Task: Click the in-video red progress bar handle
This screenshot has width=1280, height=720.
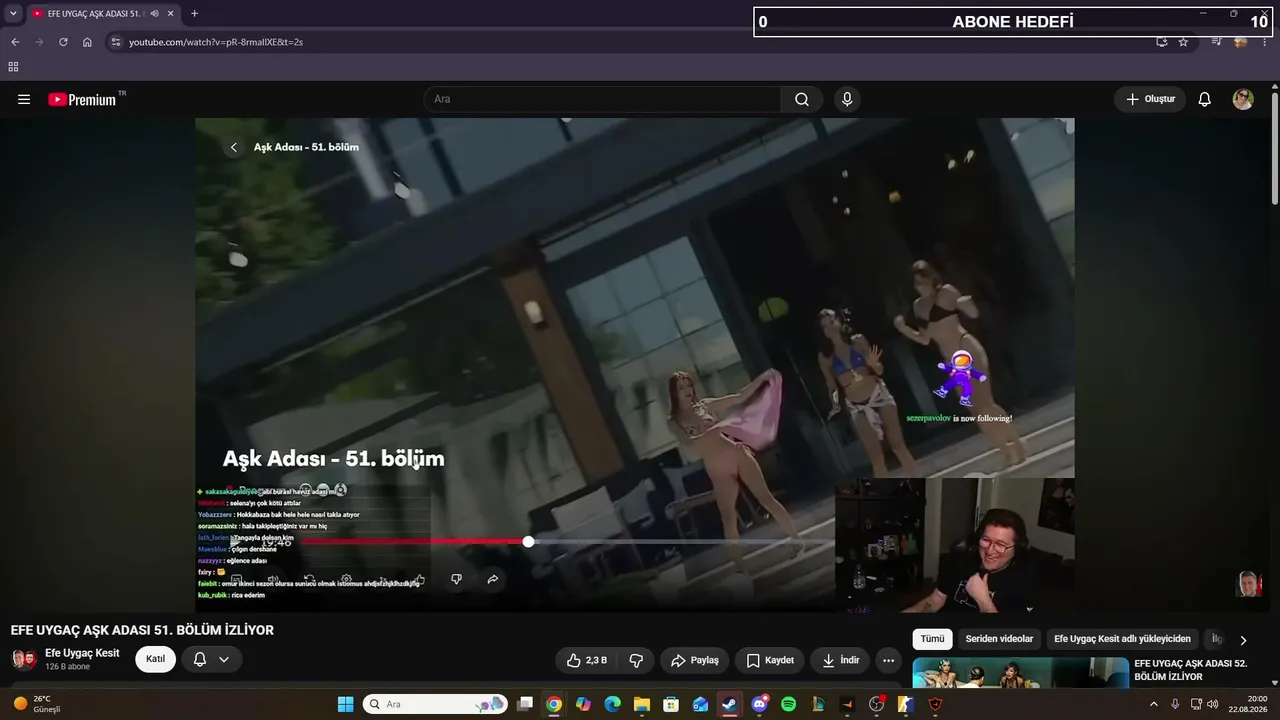Action: (x=528, y=542)
